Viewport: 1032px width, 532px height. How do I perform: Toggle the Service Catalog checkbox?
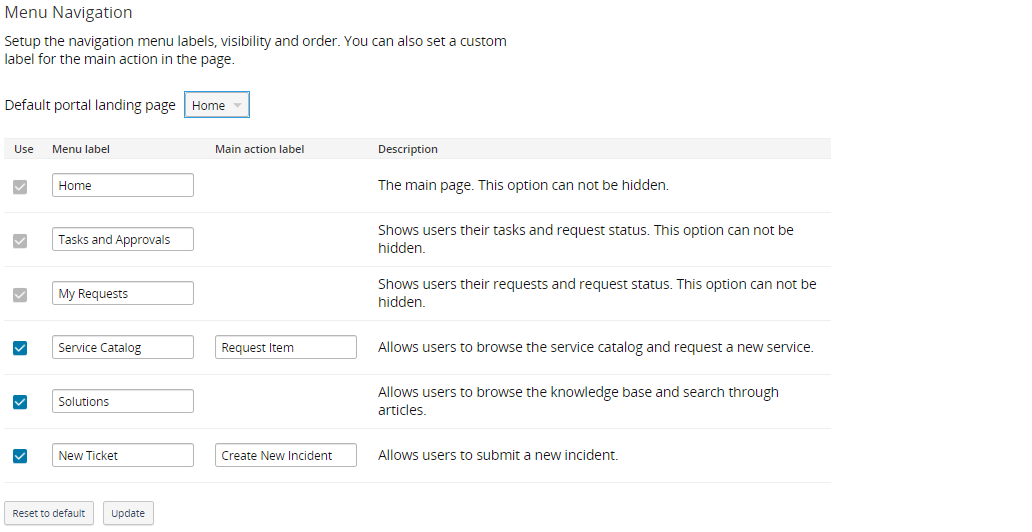(20, 348)
